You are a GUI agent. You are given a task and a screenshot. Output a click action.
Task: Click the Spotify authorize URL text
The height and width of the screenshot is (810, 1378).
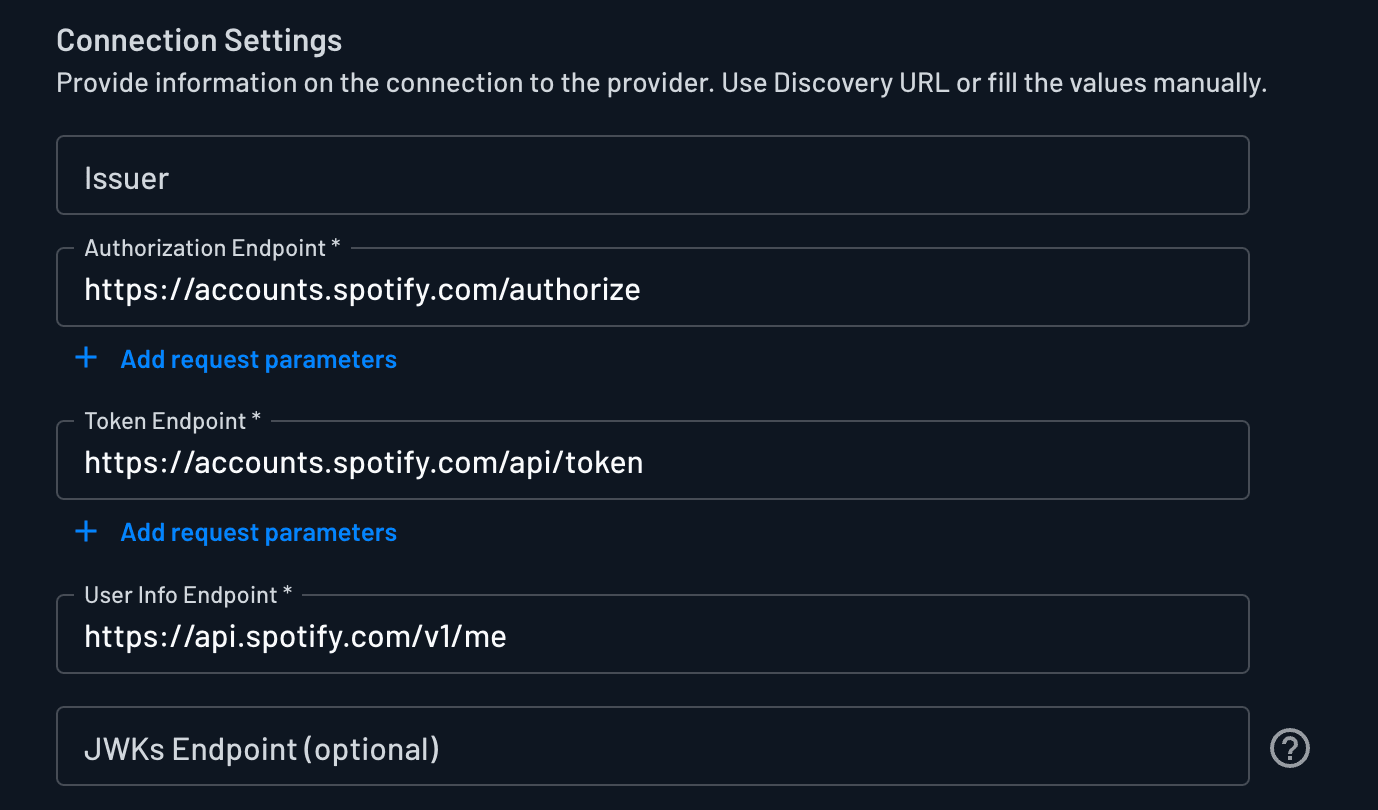pyautogui.click(x=363, y=289)
